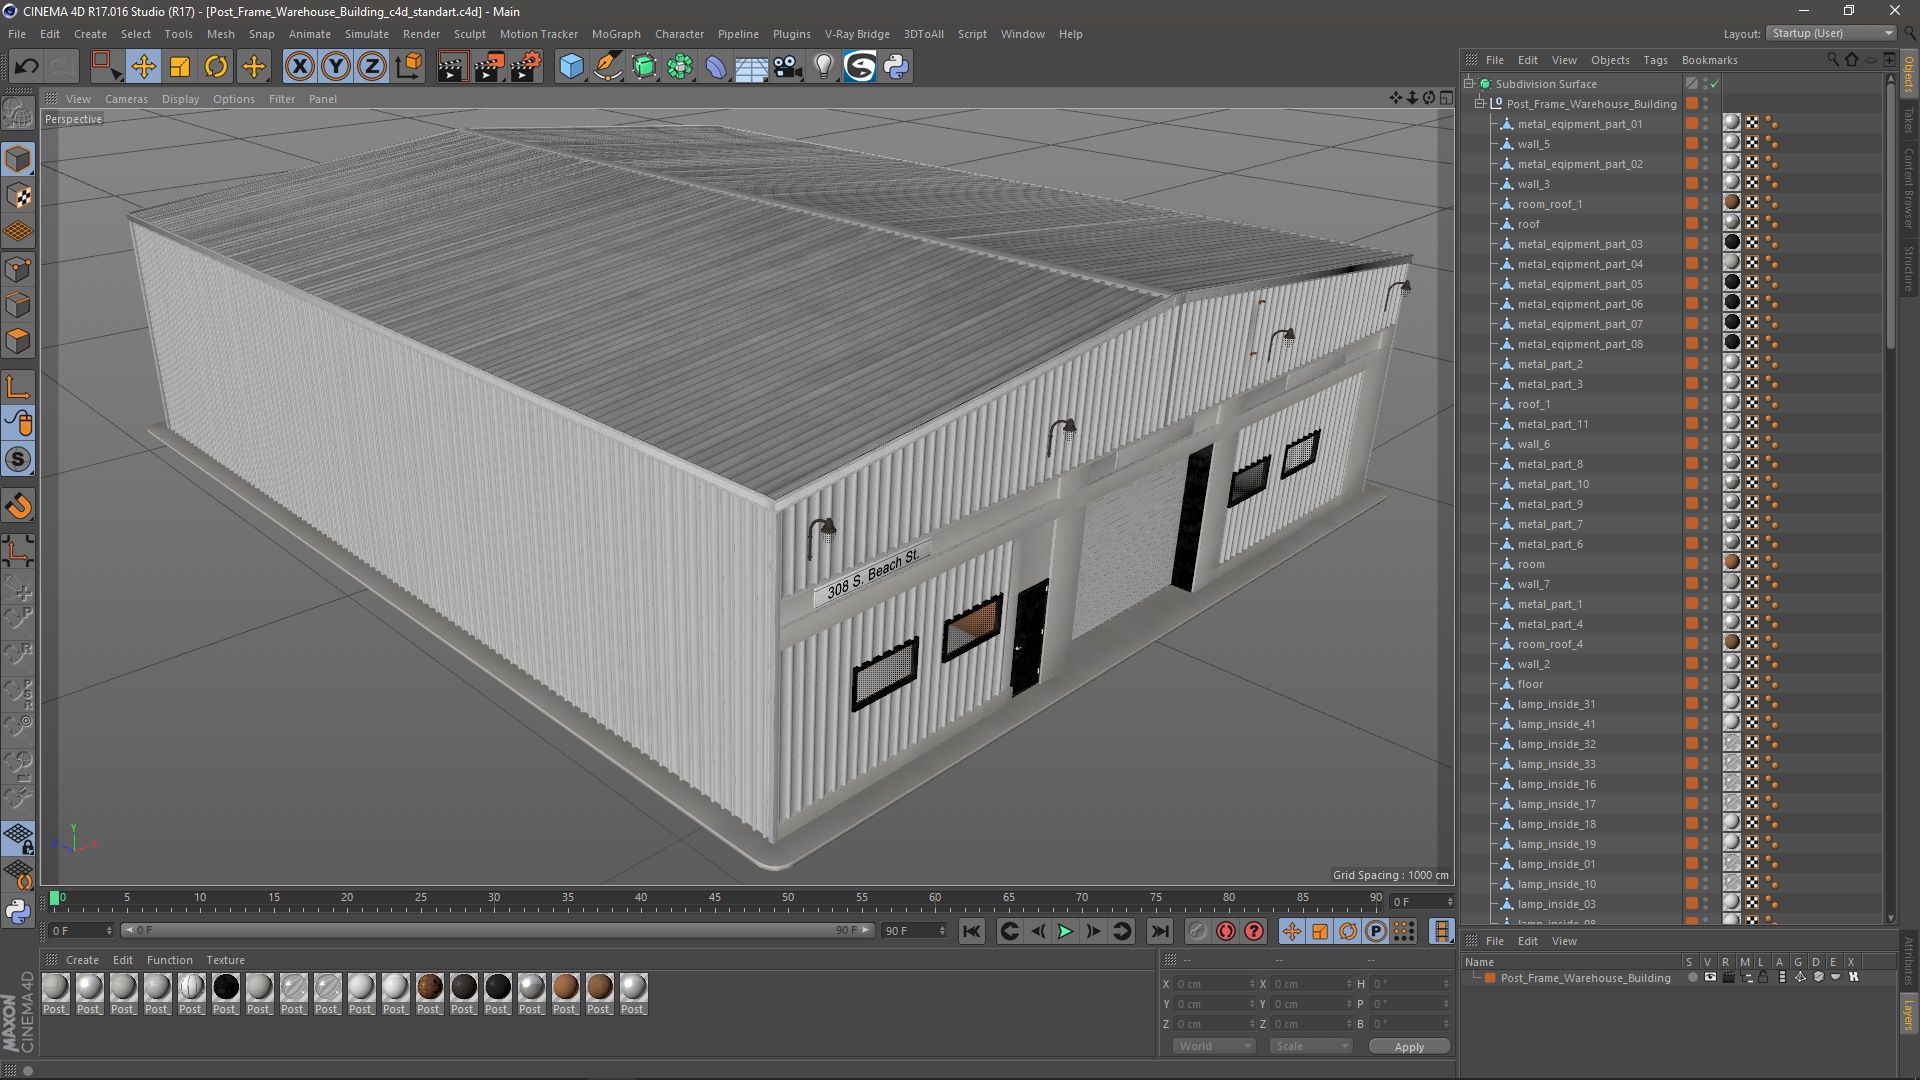The image size is (1920, 1080).
Task: Toggle visibility dots for roof object
Action: click(1706, 224)
